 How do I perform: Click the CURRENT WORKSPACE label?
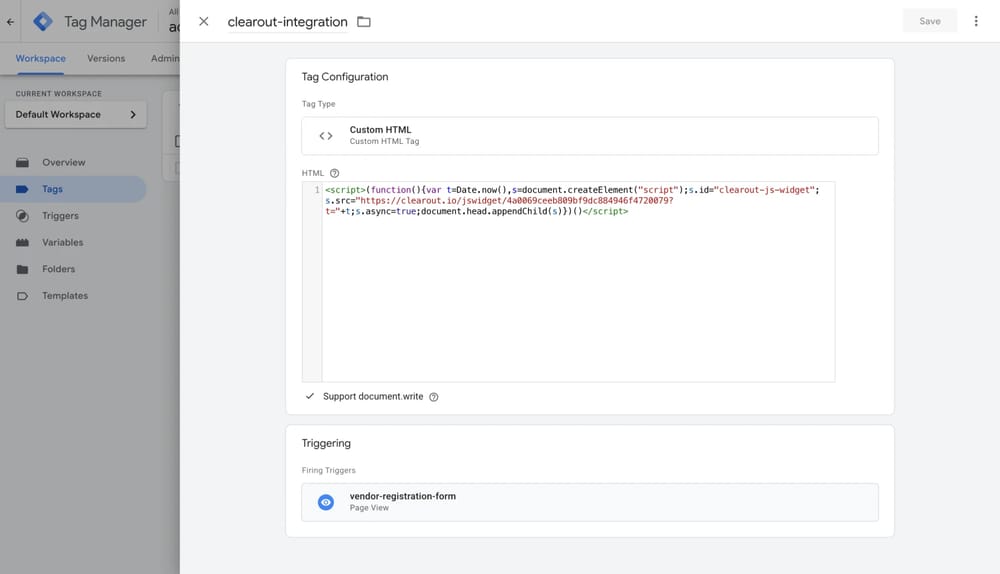click(x=59, y=94)
